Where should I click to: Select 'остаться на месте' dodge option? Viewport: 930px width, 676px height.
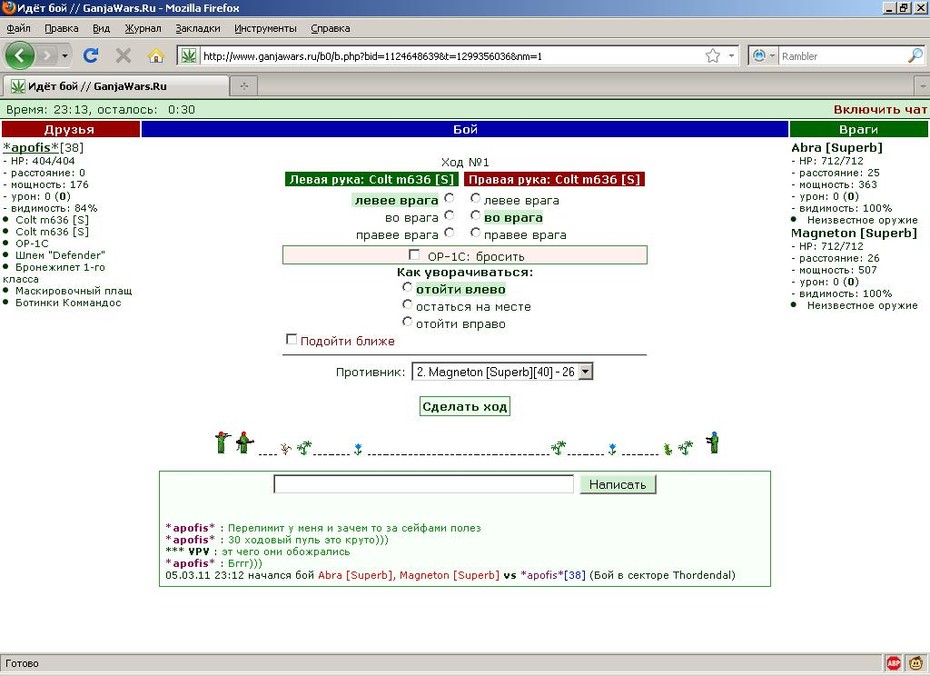coord(407,304)
